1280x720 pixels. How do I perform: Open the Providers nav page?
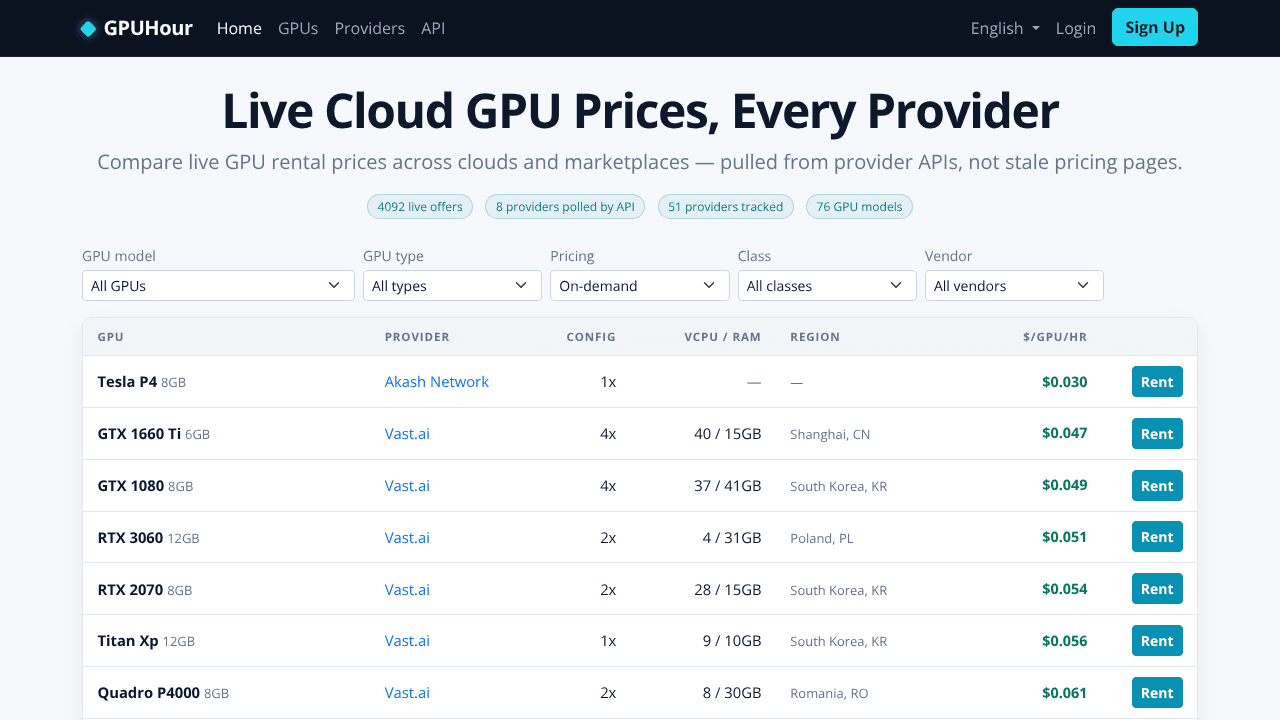pyautogui.click(x=370, y=28)
